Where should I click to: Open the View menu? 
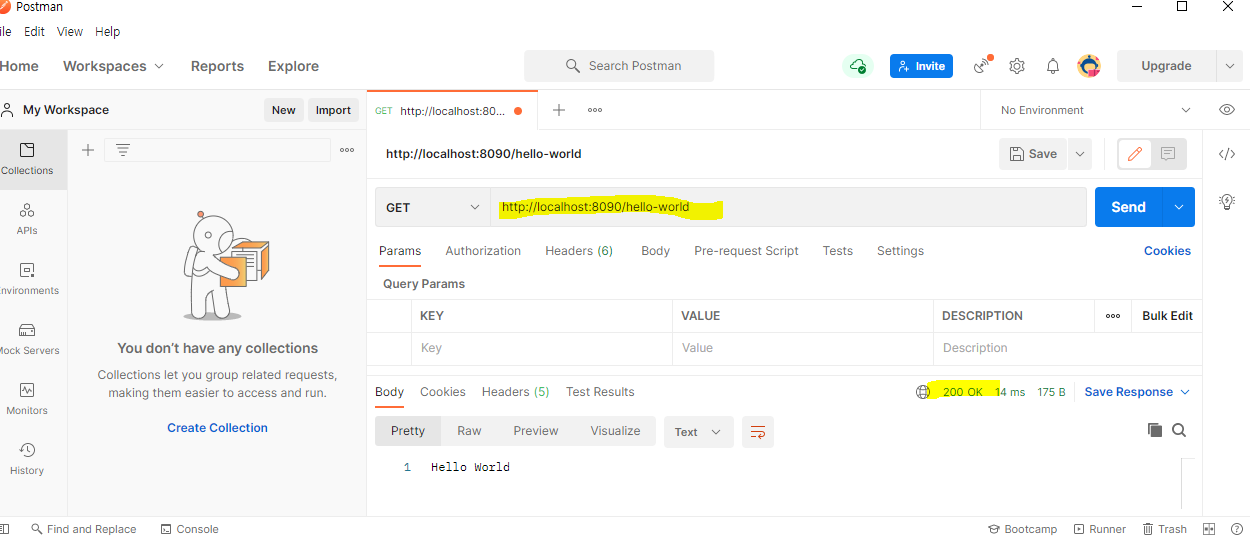point(70,32)
